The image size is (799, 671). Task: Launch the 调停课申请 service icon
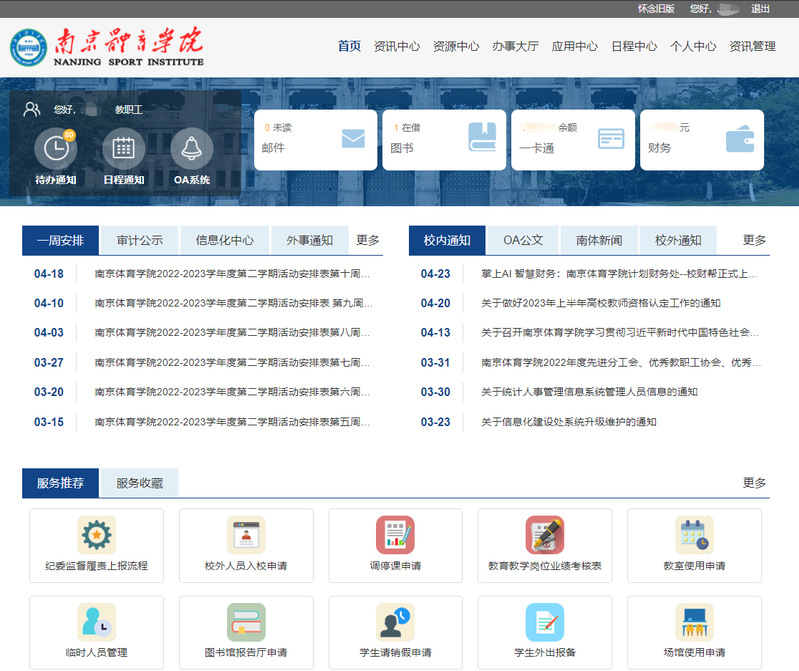395,535
